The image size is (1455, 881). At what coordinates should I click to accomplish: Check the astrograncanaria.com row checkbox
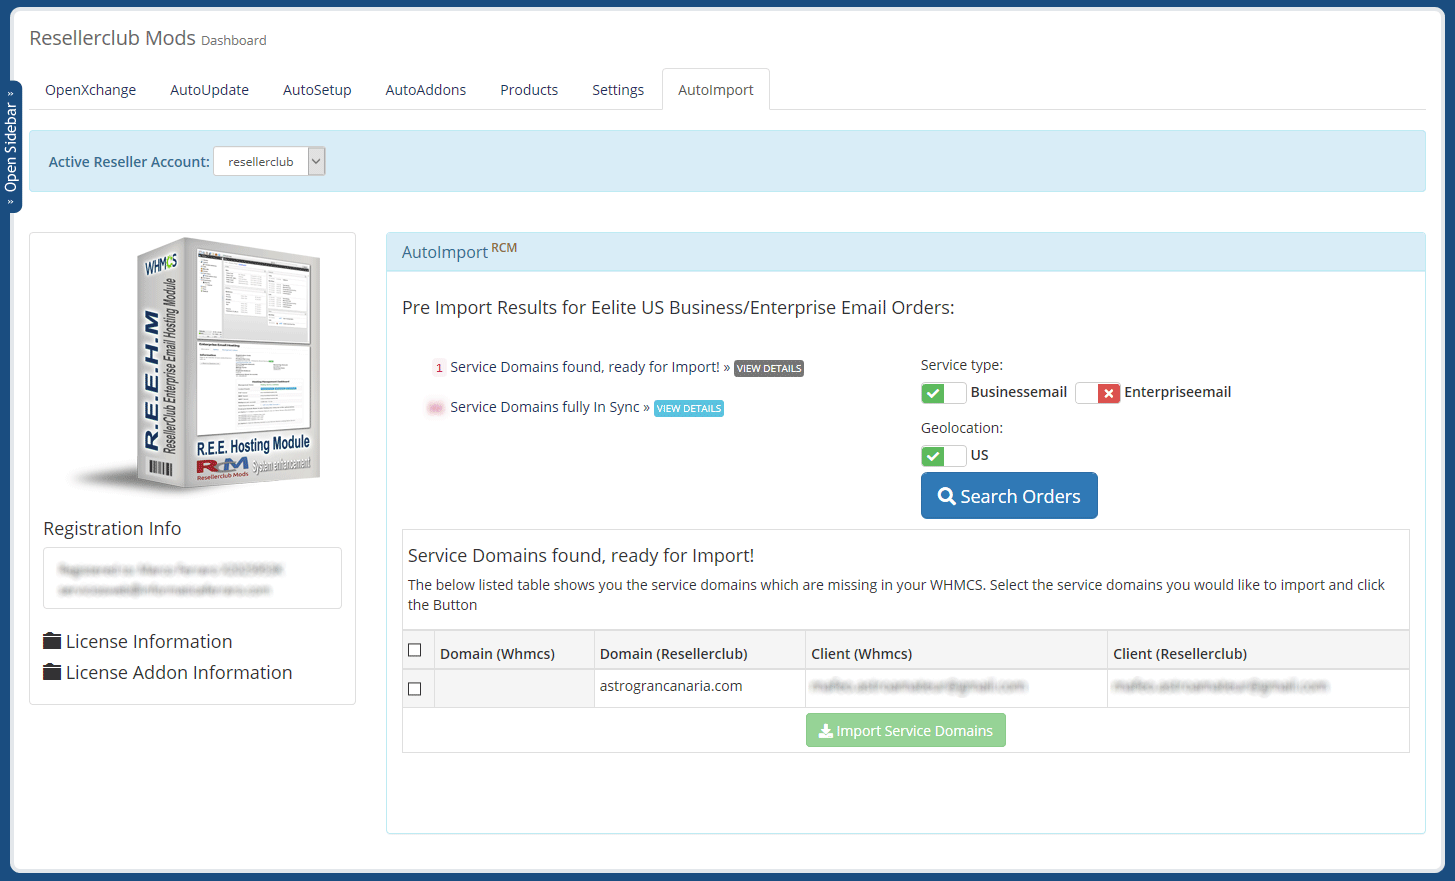pyautogui.click(x=415, y=689)
